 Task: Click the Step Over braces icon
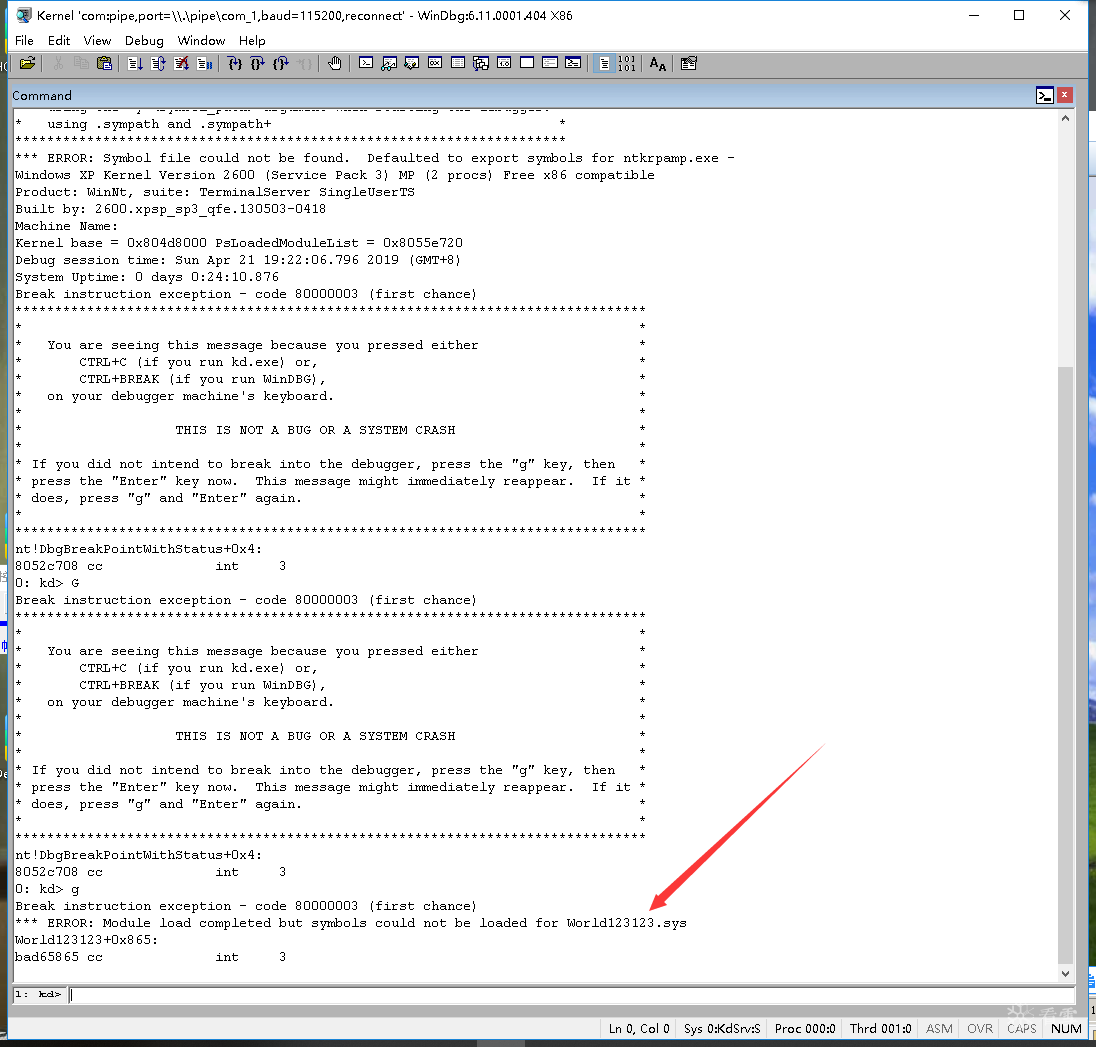(258, 64)
